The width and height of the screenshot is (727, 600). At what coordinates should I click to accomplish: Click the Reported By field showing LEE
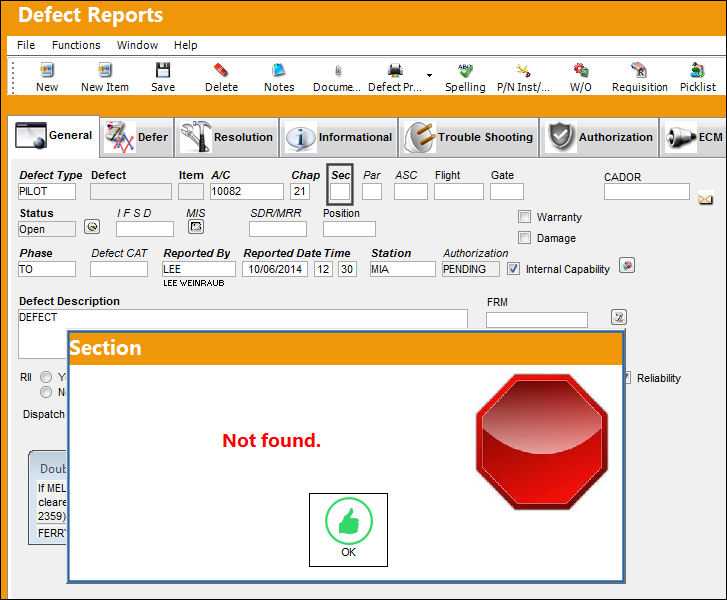[199, 269]
